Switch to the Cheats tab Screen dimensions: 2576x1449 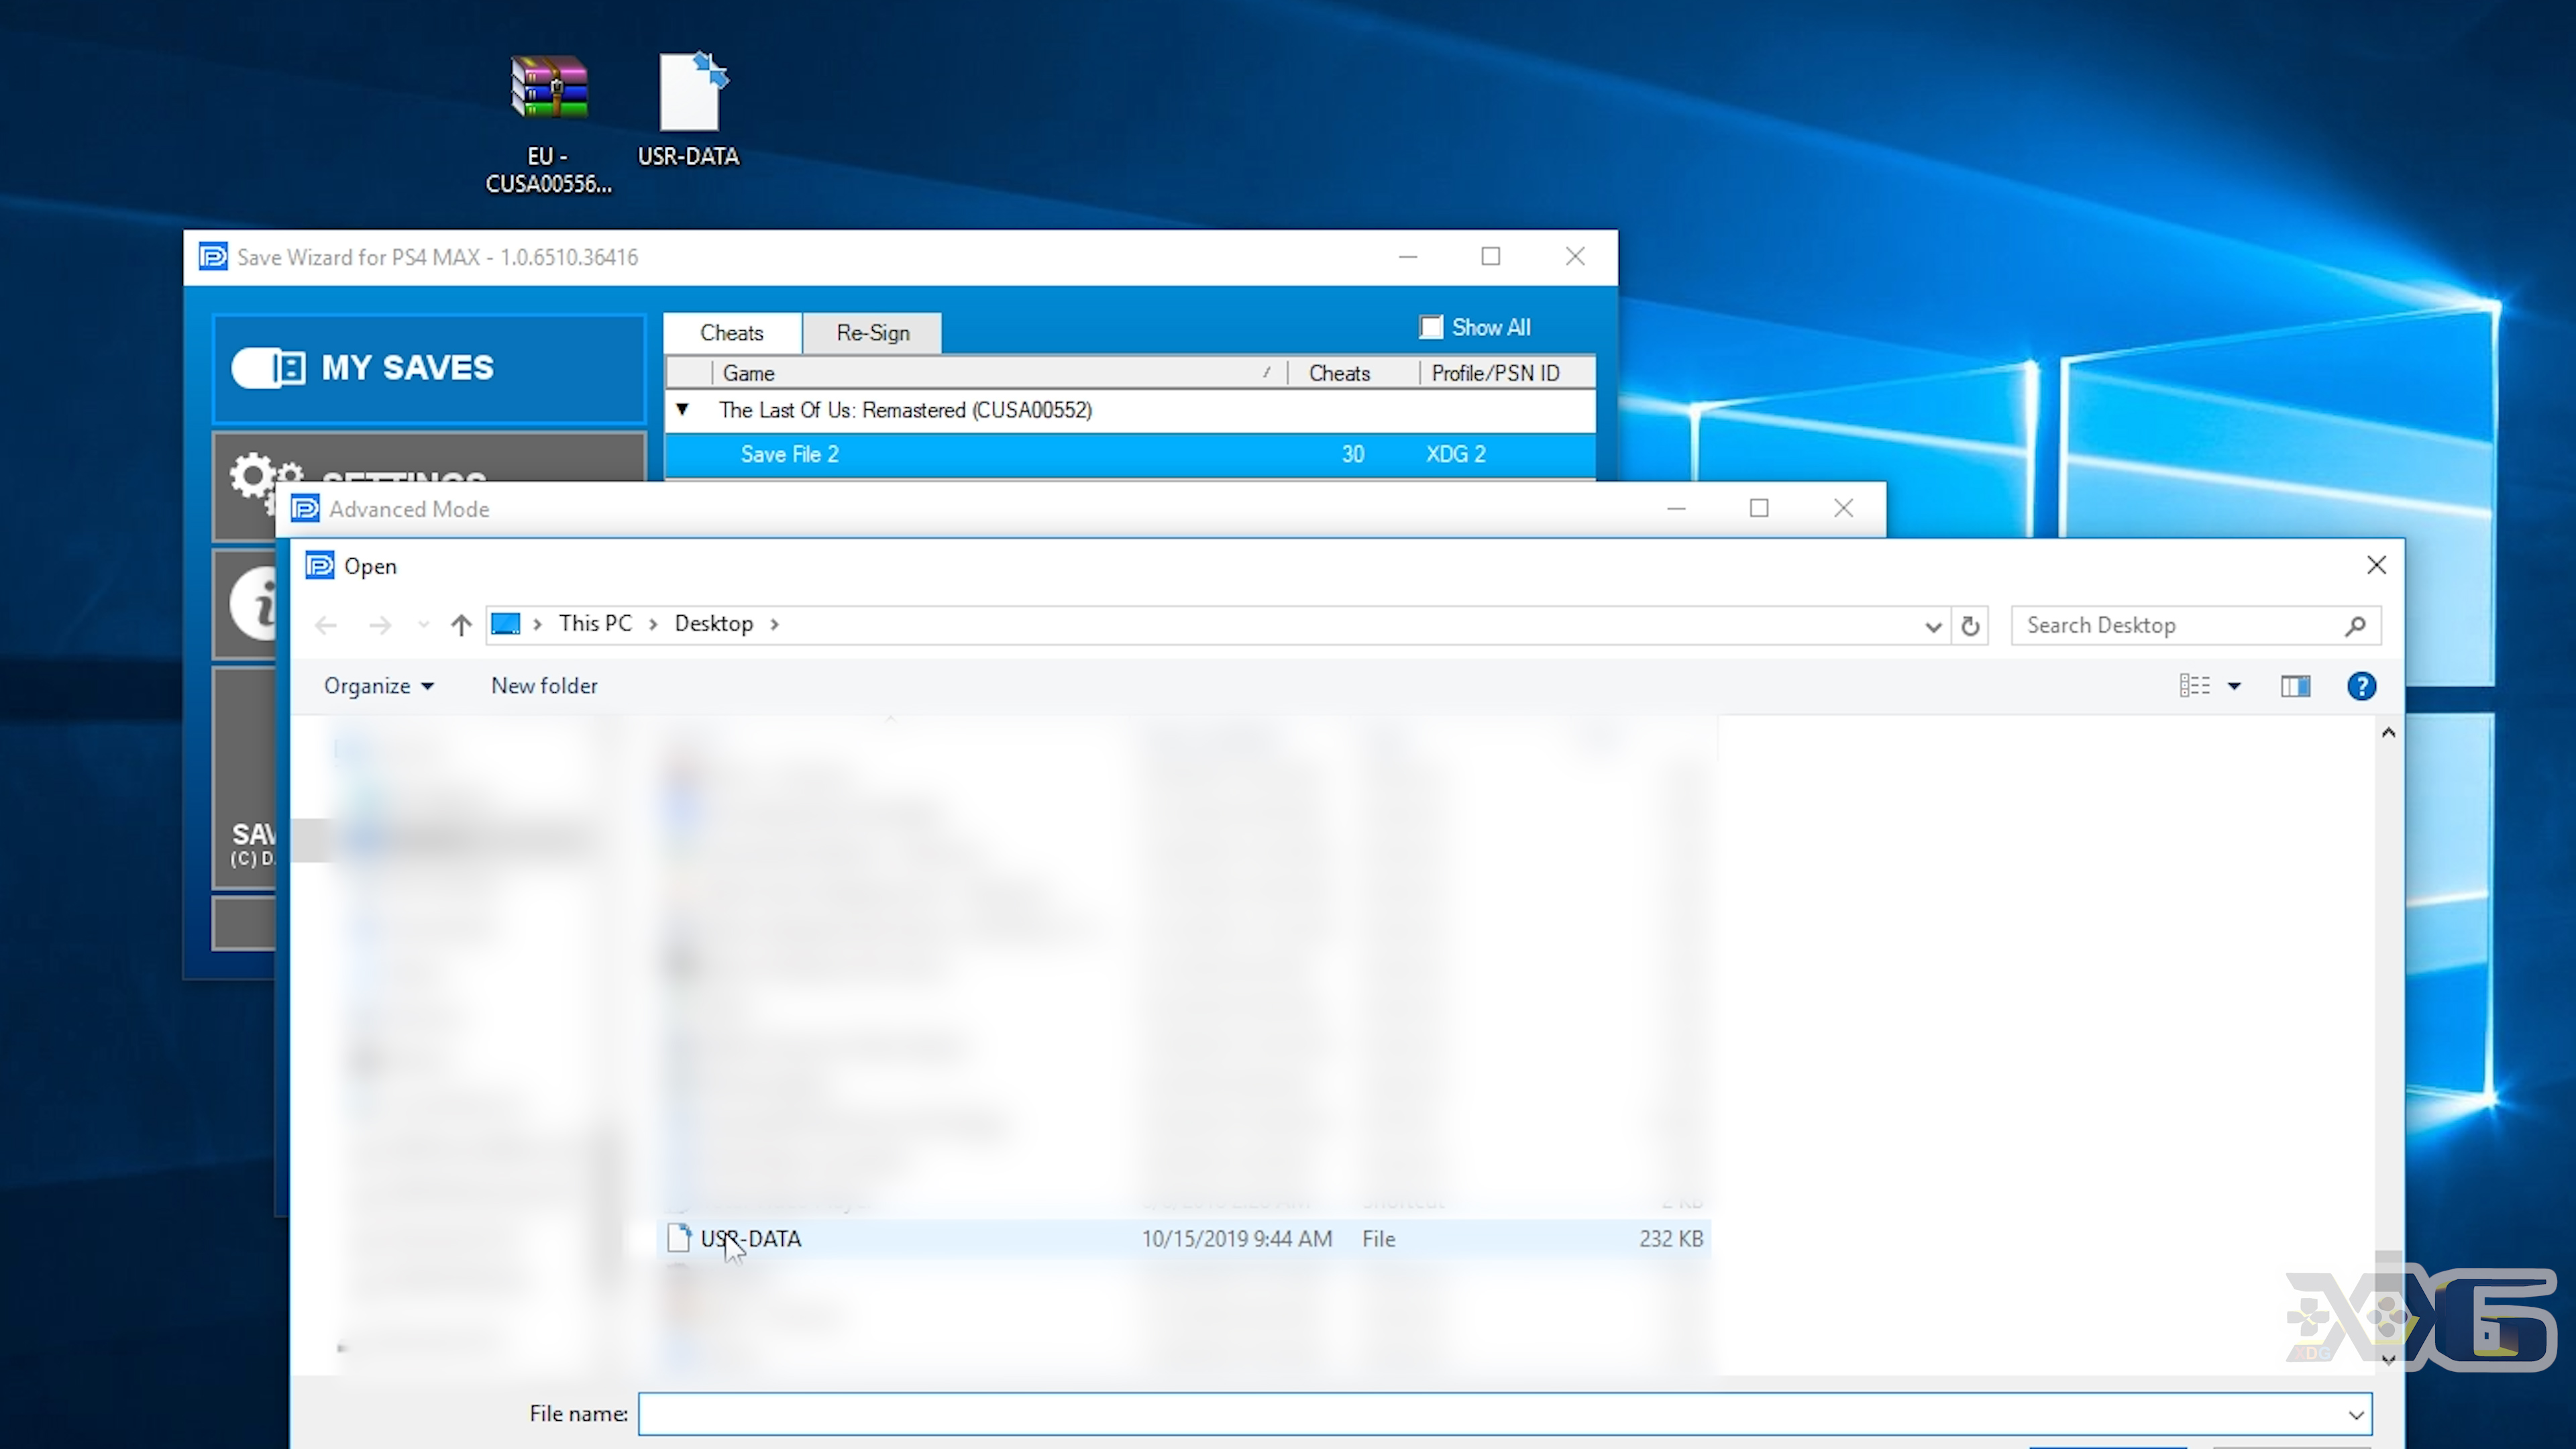(732, 333)
